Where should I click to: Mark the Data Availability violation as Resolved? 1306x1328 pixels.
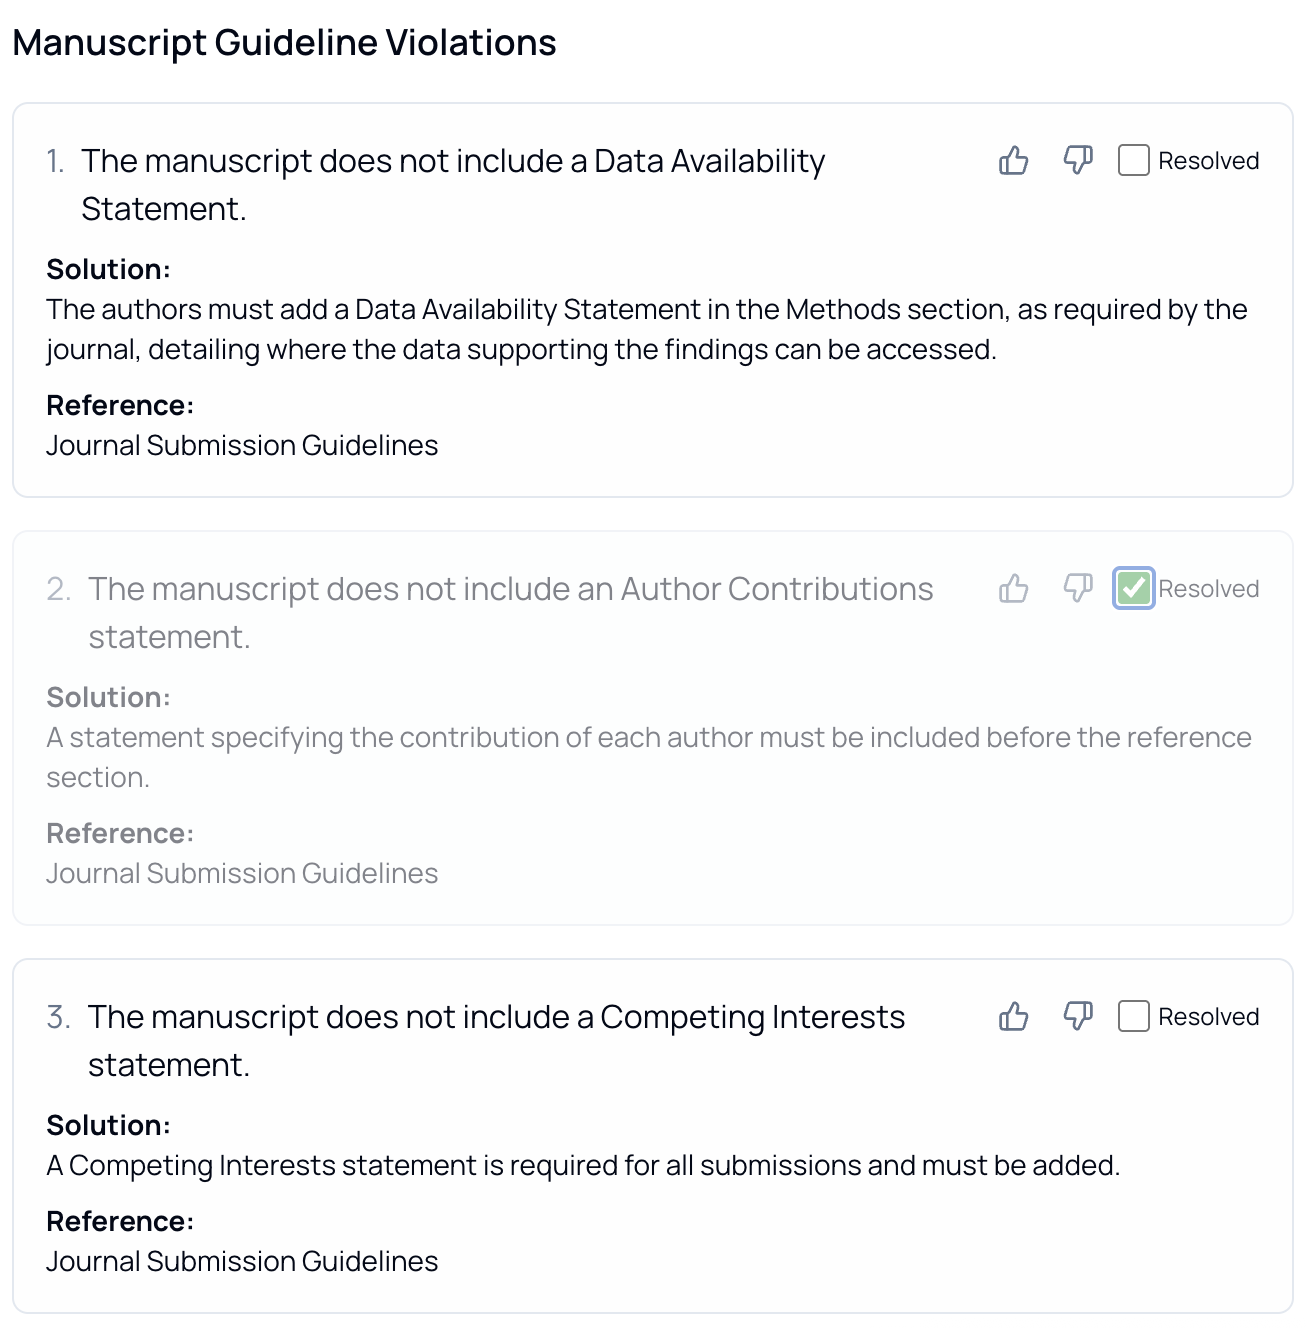coord(1133,160)
